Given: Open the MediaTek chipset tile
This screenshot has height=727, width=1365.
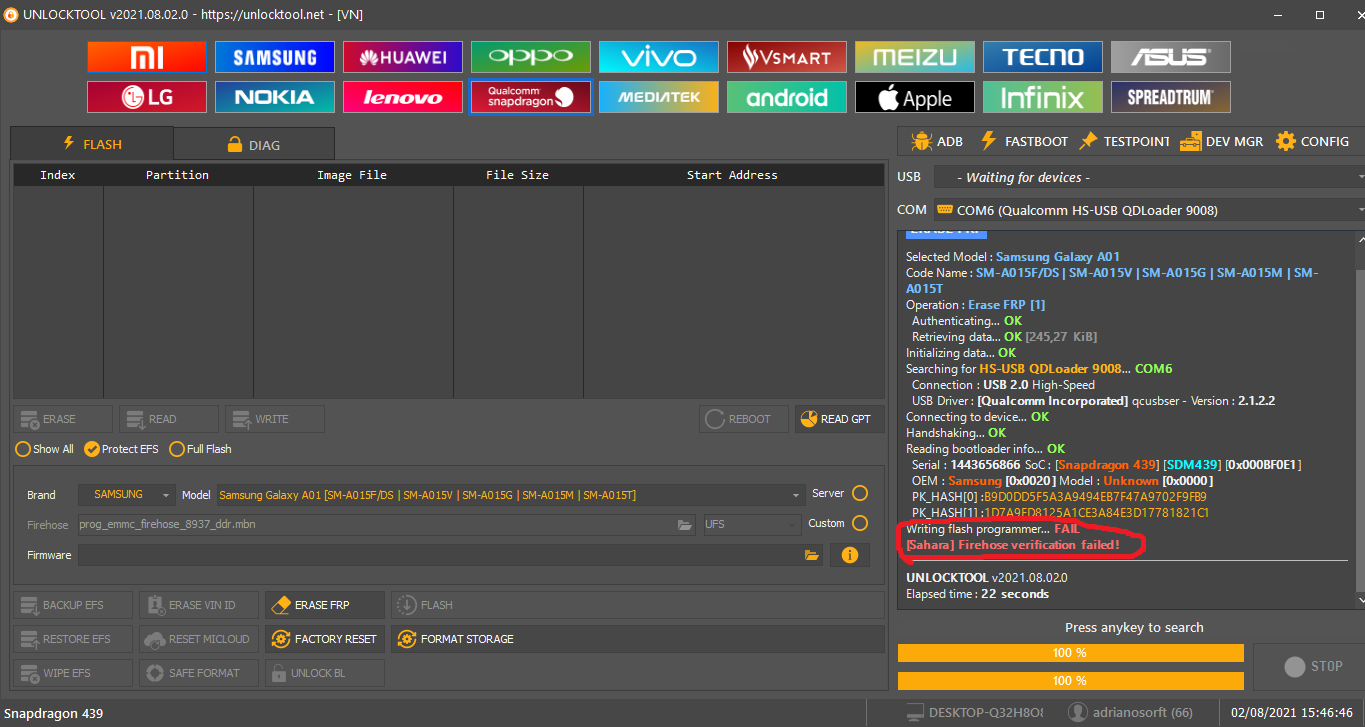Looking at the screenshot, I should tap(659, 97).
